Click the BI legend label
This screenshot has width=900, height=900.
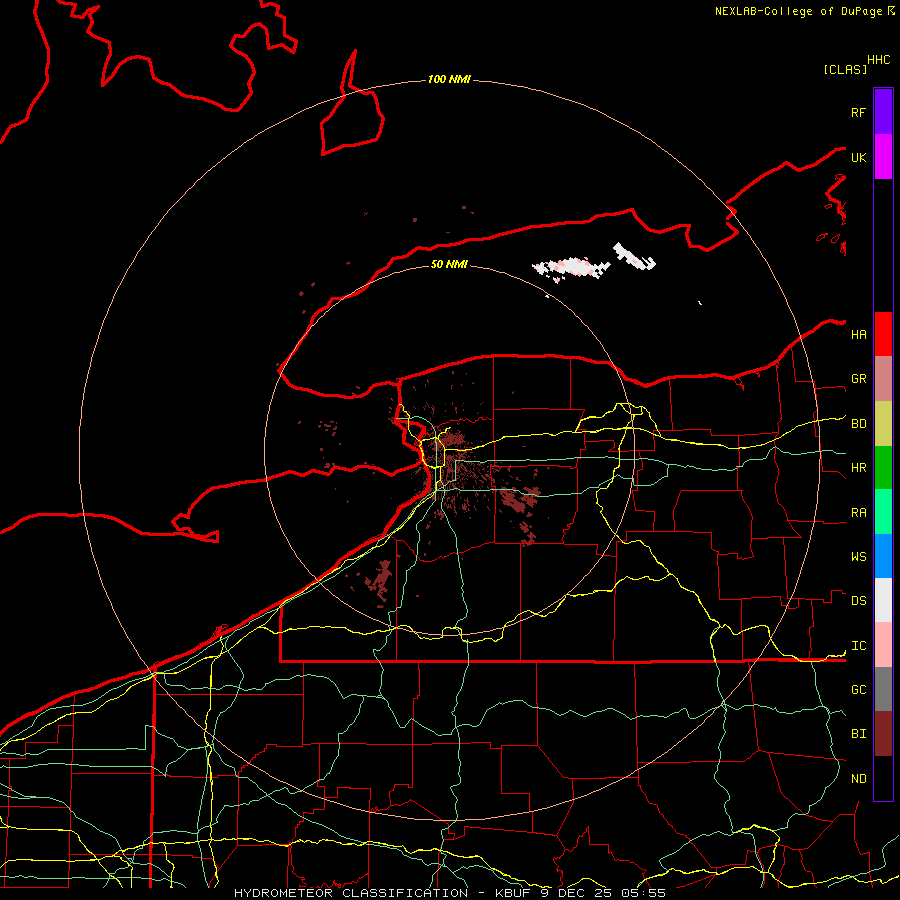(858, 734)
